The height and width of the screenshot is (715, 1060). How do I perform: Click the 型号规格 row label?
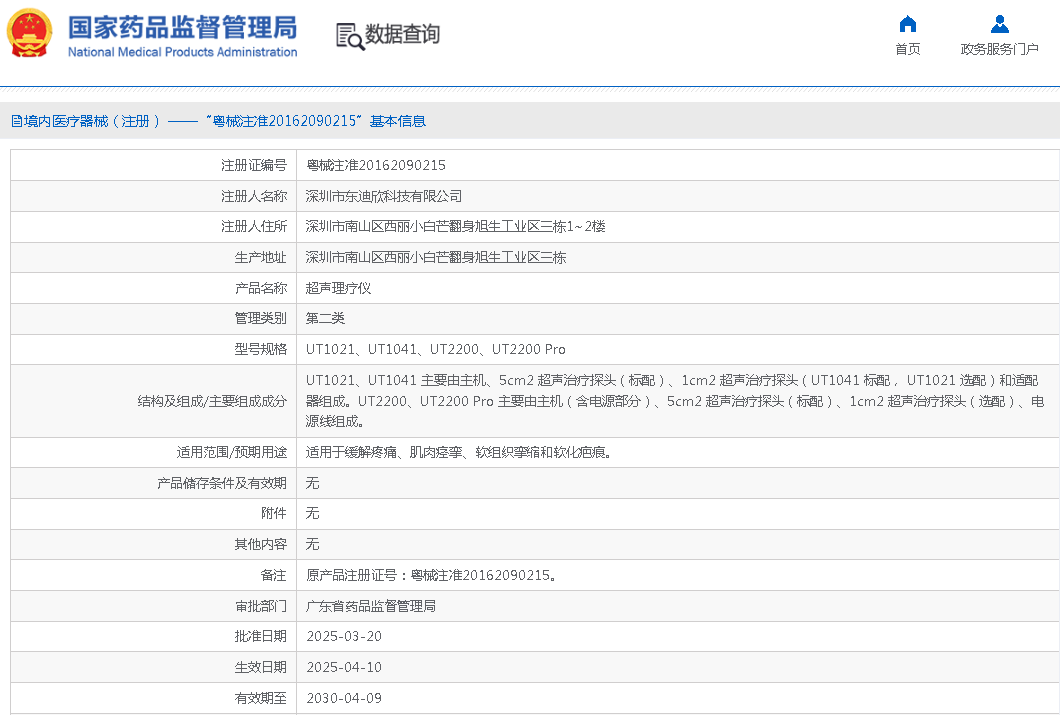(x=260, y=349)
